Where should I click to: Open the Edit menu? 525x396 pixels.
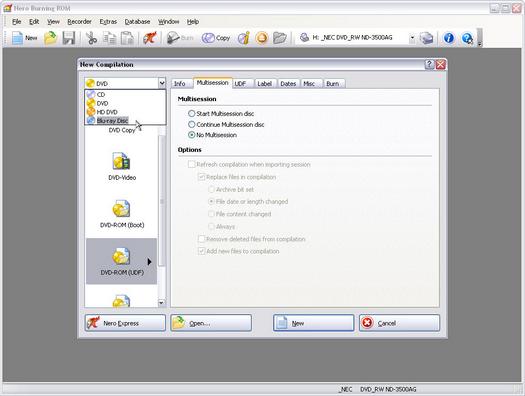click(34, 22)
